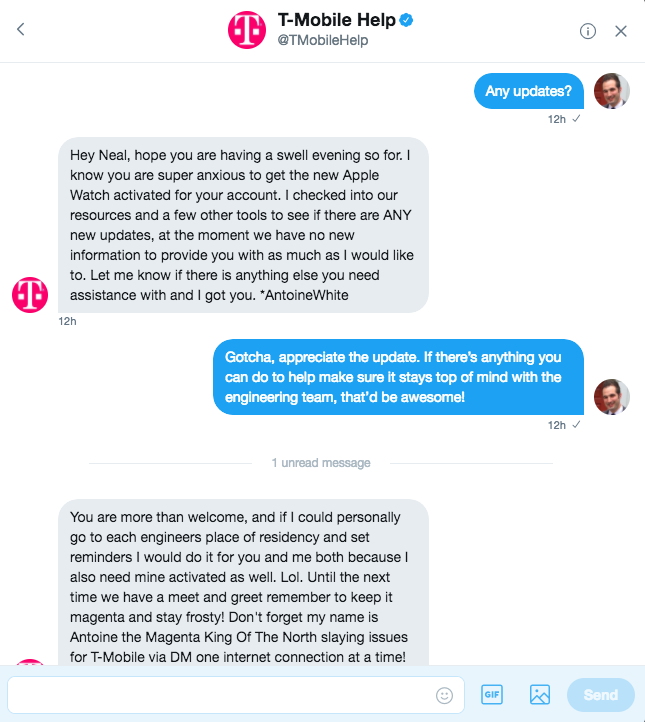Image resolution: width=645 pixels, height=722 pixels.
Task: Click the T-Mobile Help title name
Action: [x=337, y=20]
